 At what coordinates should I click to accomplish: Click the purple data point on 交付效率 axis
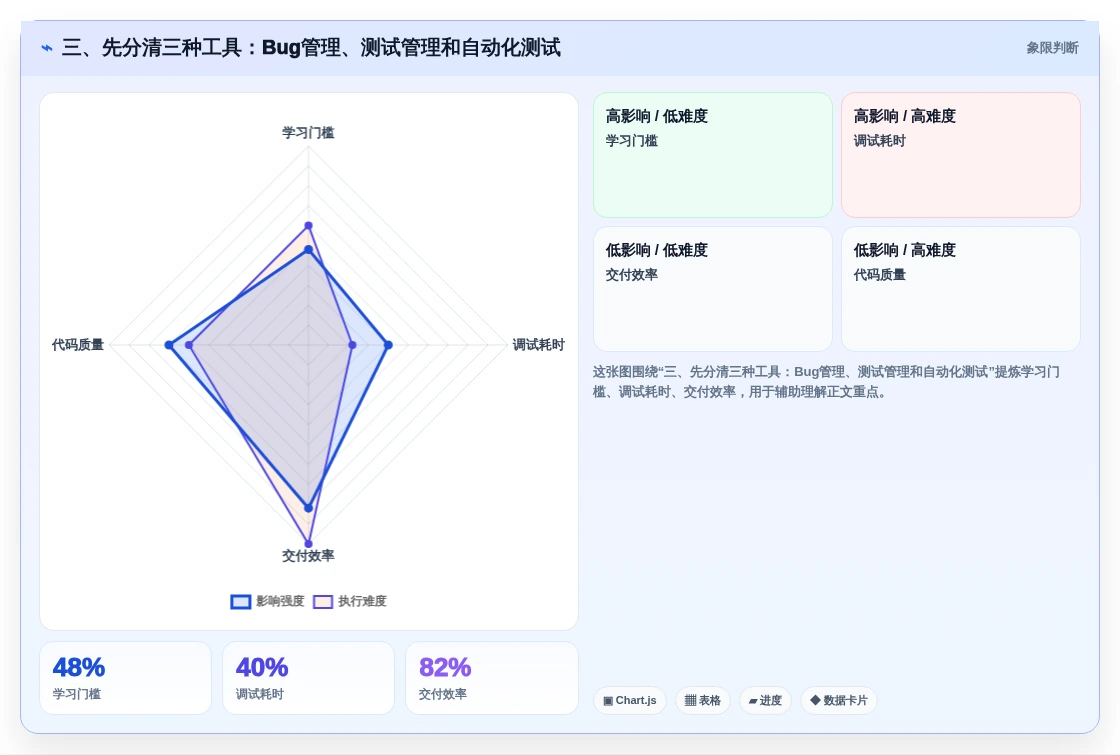tap(309, 544)
